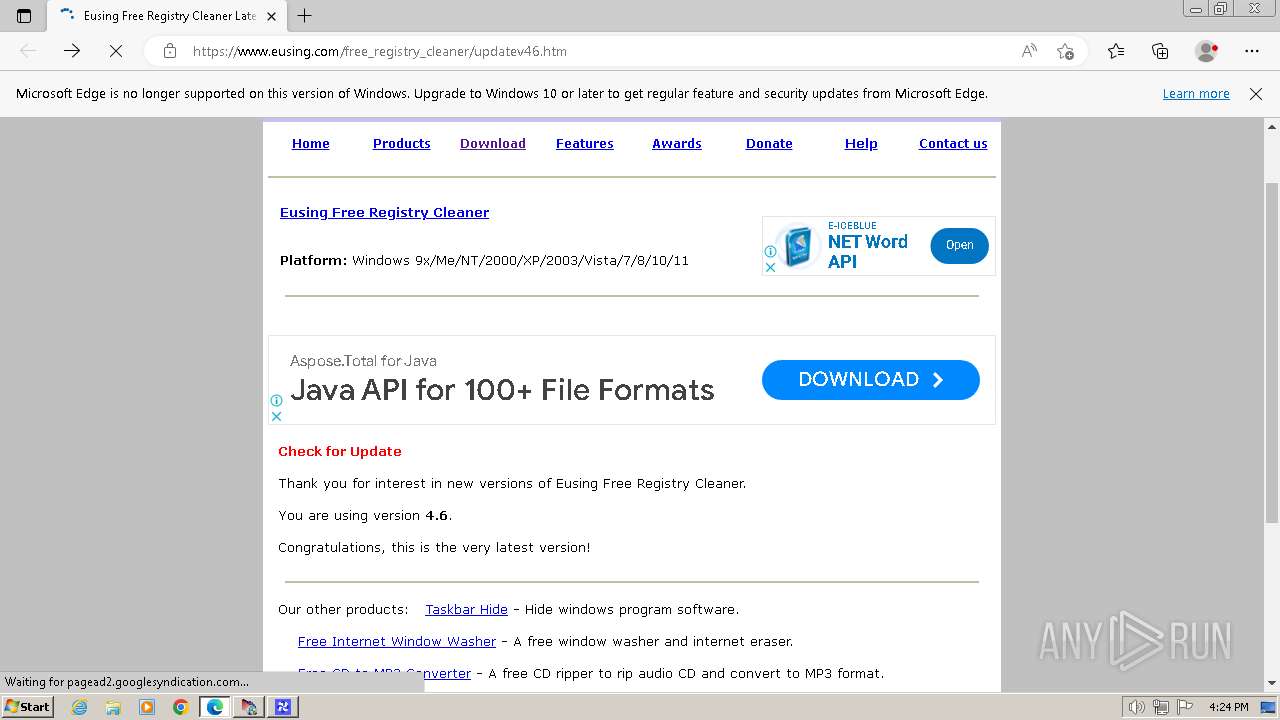
Task: Stop loading the page
Action: (x=116, y=51)
